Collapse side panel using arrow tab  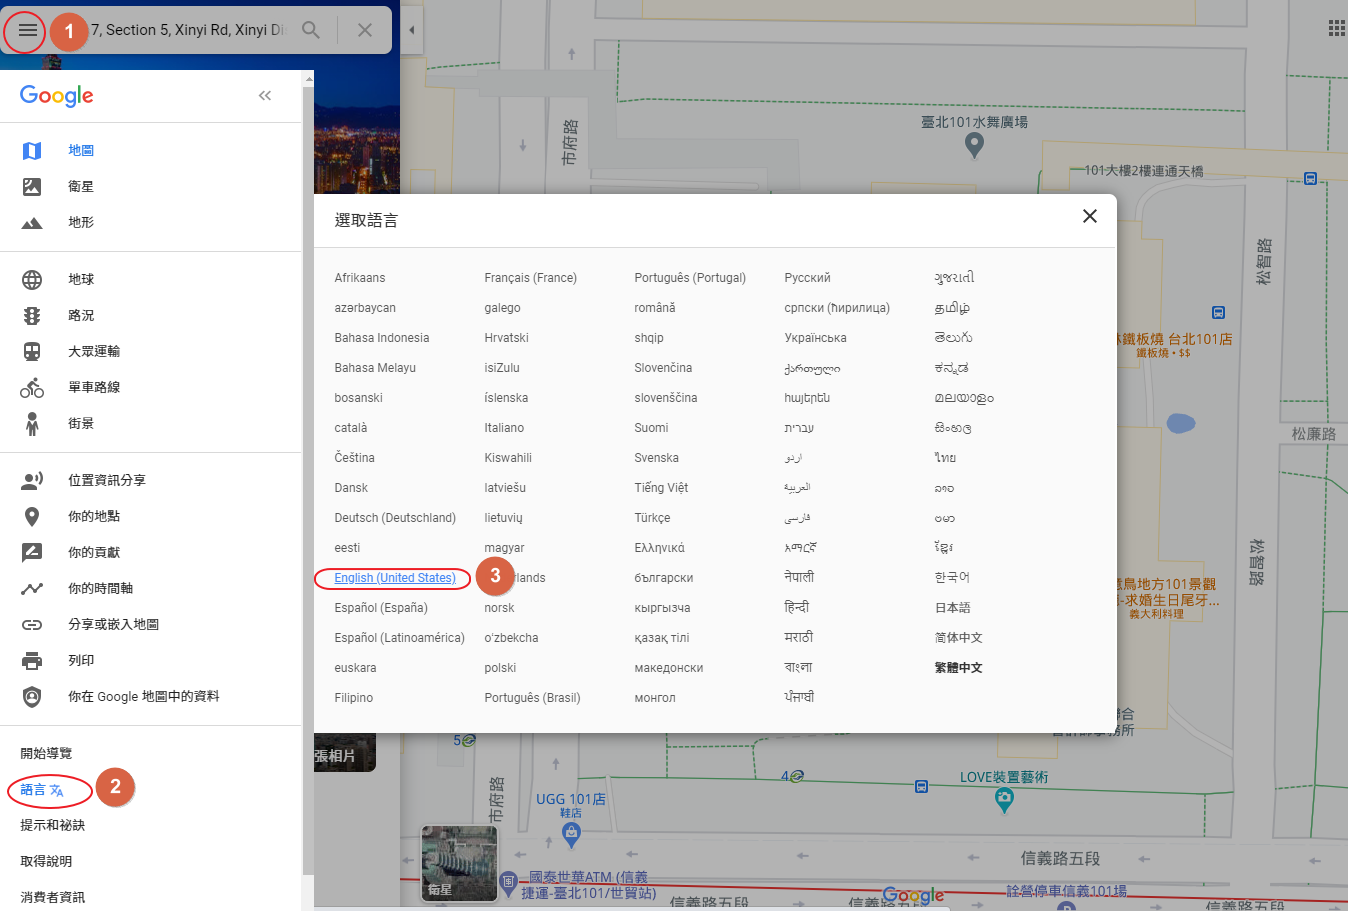coord(411,30)
